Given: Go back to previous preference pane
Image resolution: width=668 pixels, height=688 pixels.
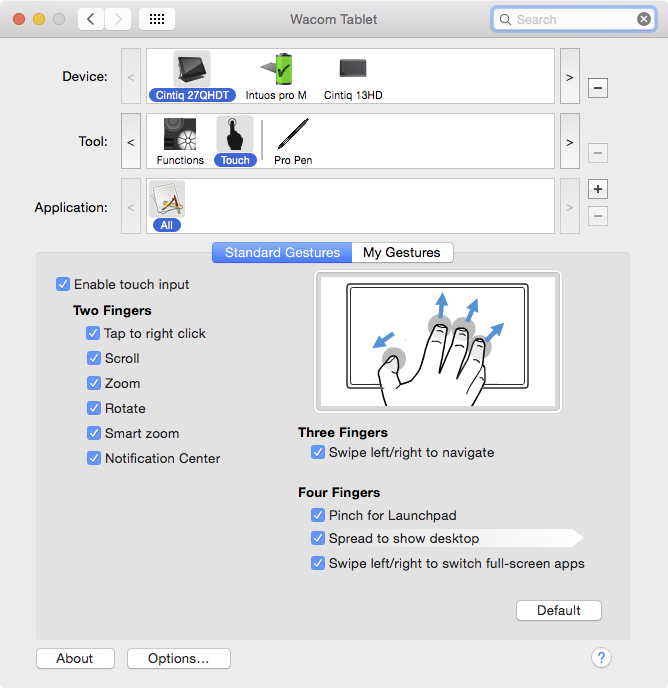Looking at the screenshot, I should pyautogui.click(x=91, y=19).
